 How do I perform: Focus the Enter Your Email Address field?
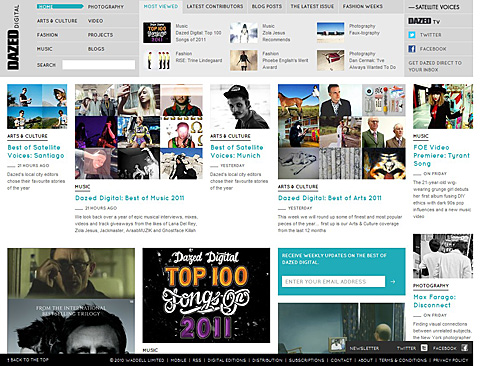click(x=333, y=282)
